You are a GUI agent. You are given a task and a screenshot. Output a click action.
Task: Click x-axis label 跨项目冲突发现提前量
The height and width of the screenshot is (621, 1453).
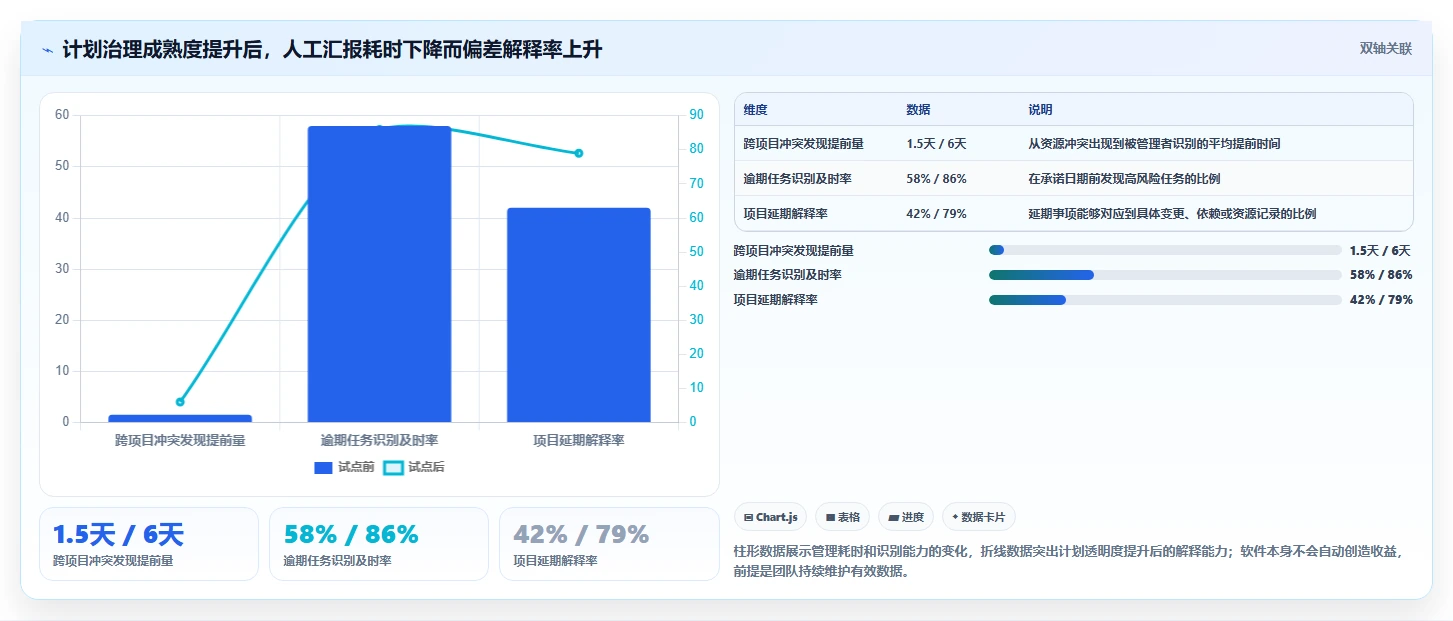(x=180, y=440)
